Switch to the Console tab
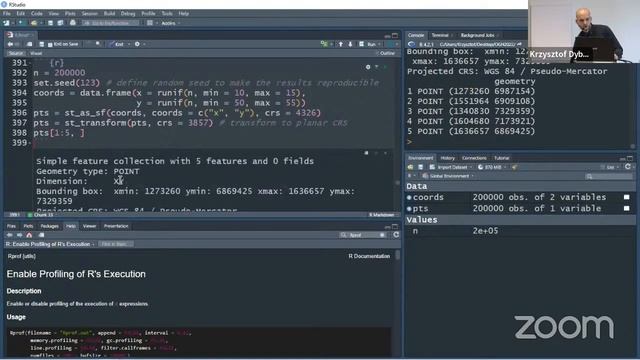The height and width of the screenshot is (360, 640). pyautogui.click(x=416, y=35)
